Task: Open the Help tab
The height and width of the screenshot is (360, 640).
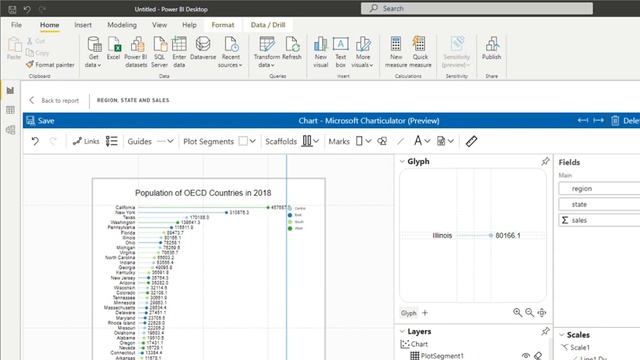Action: 189,25
